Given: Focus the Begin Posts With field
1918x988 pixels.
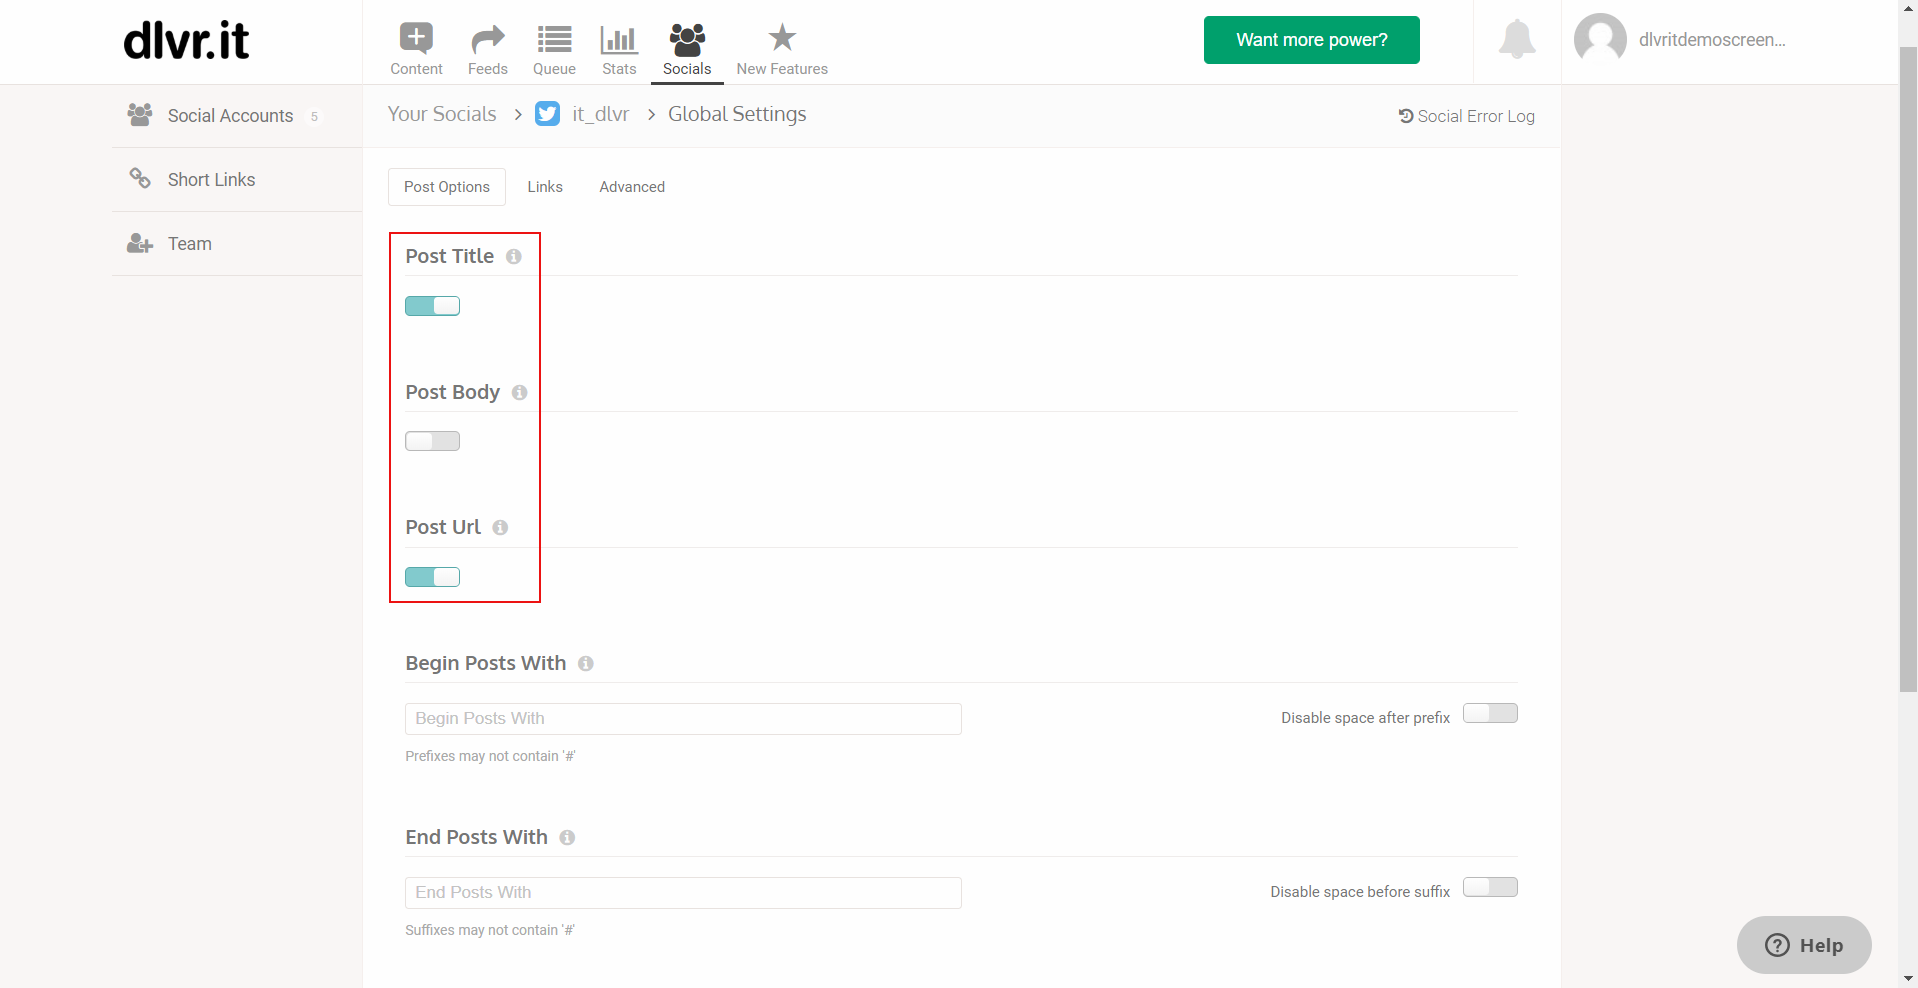Looking at the screenshot, I should pyautogui.click(x=683, y=719).
